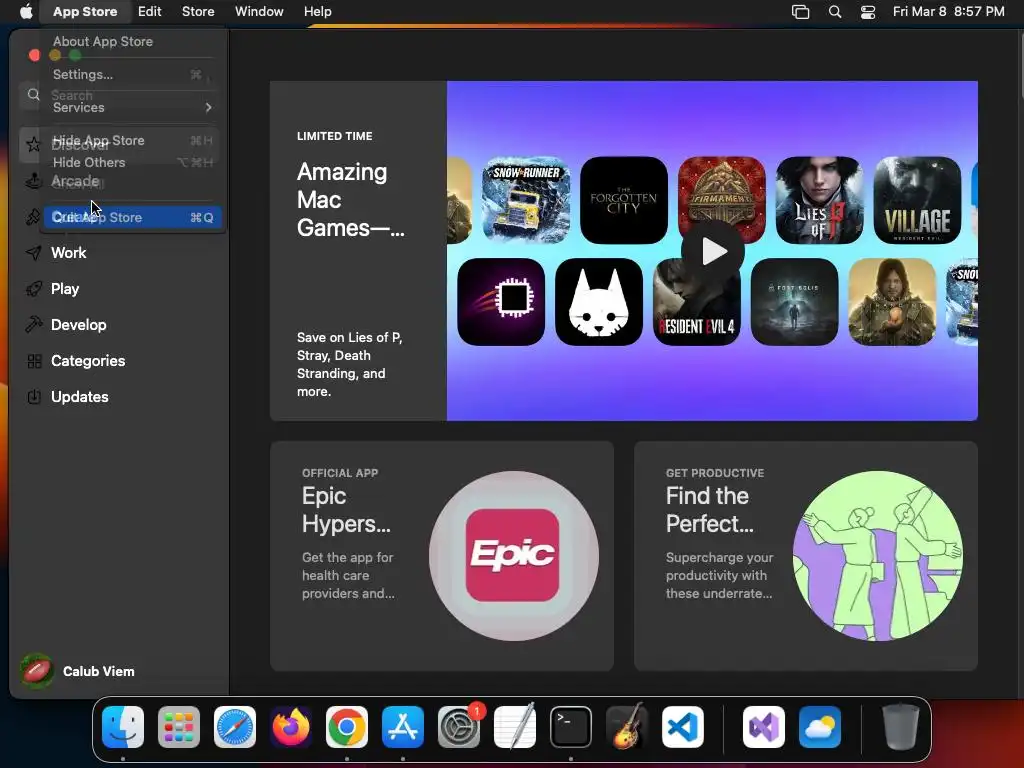Screen dimensions: 1024x768
Task: Open the Weather app from Dock
Action: click(820, 727)
